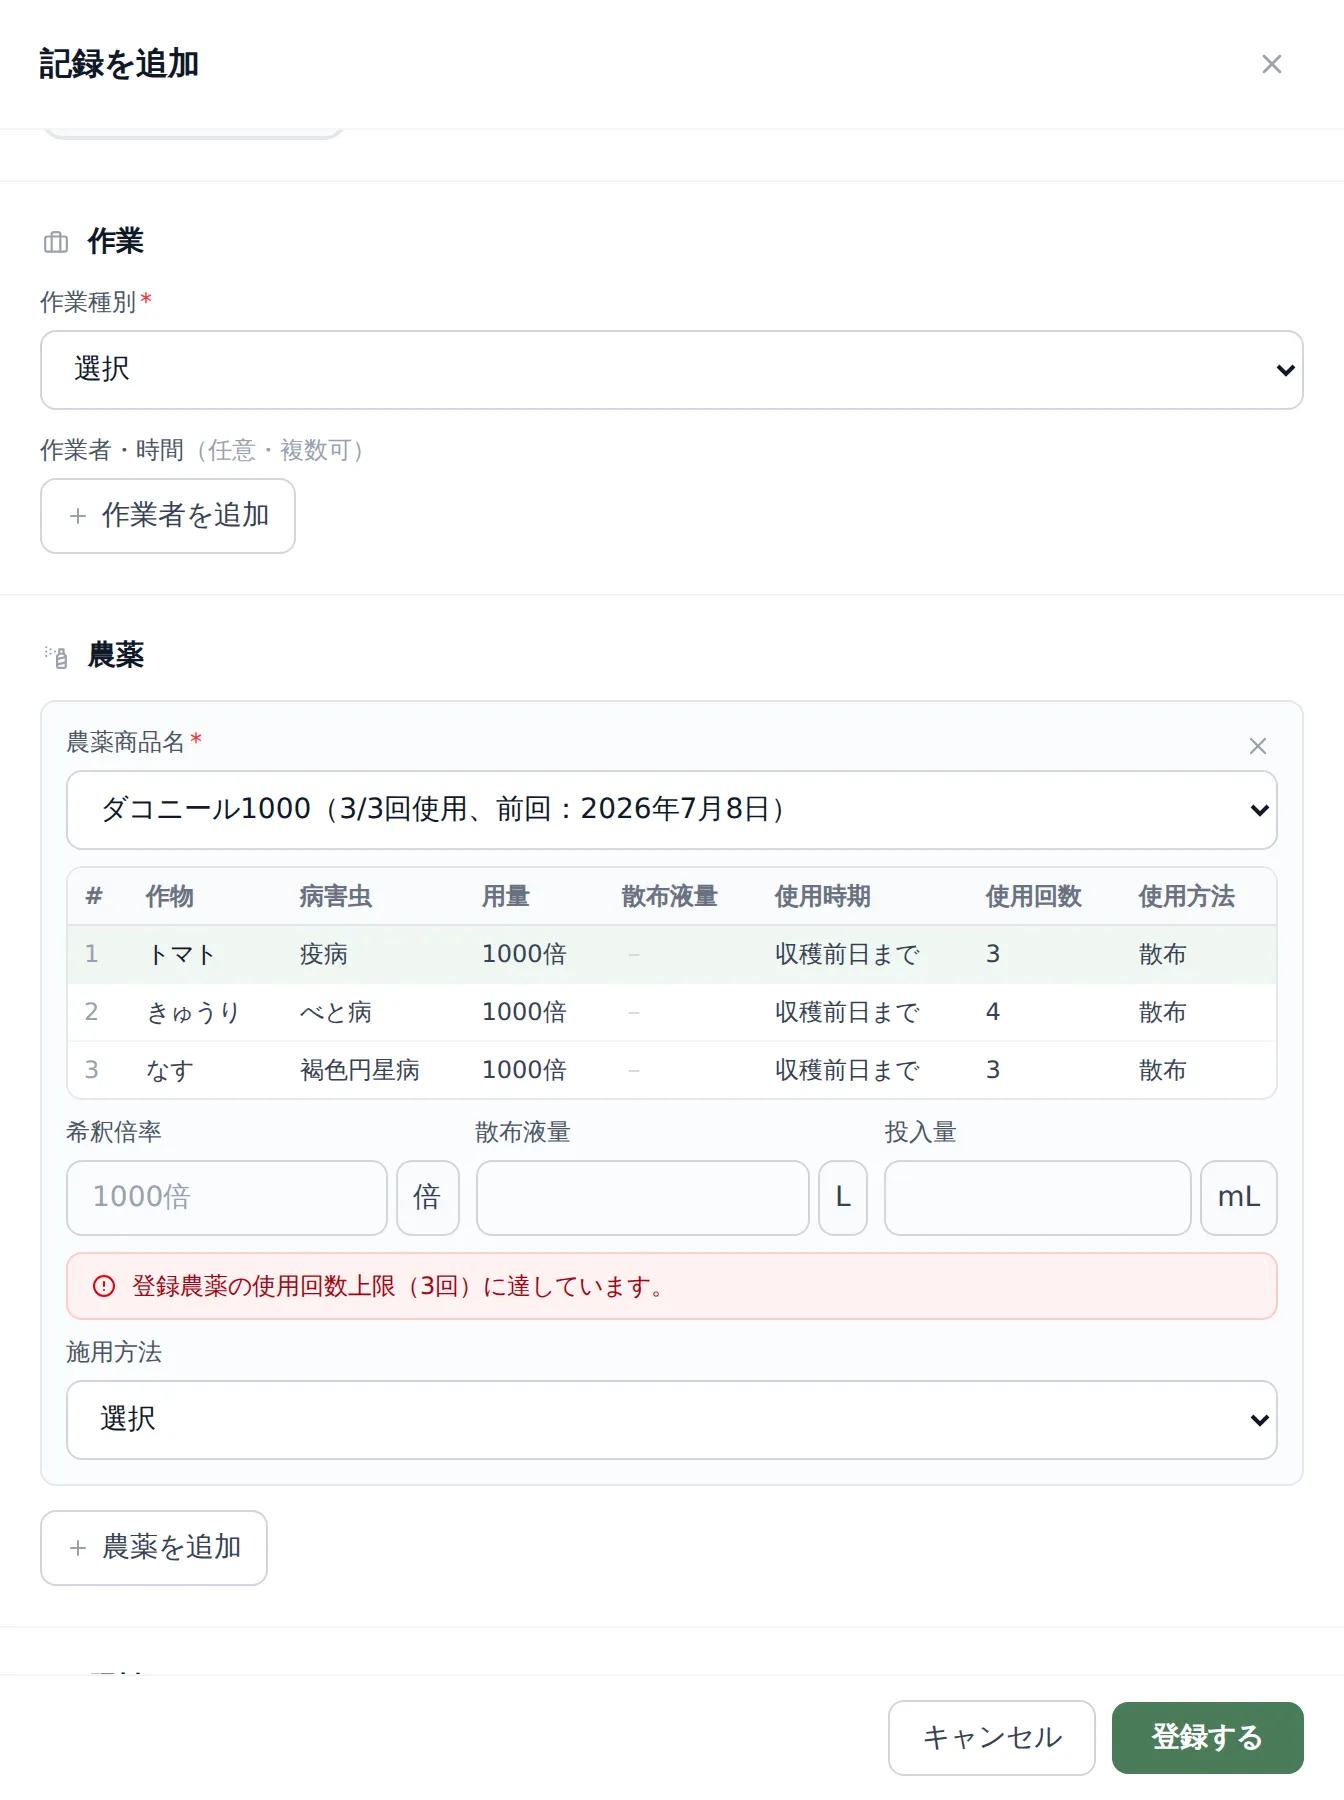Click the 農薬商品名 label

(x=126, y=743)
